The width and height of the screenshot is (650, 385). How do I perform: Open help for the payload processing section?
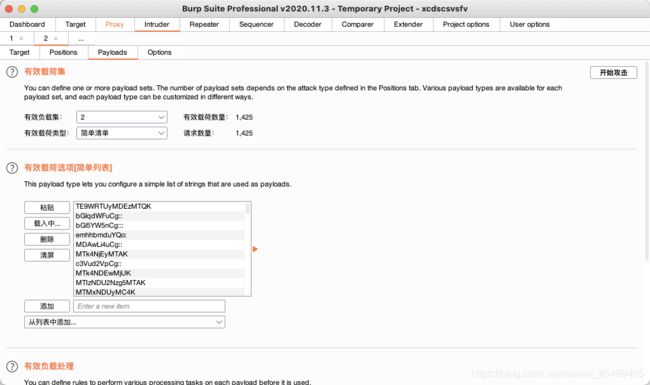[x=12, y=366]
